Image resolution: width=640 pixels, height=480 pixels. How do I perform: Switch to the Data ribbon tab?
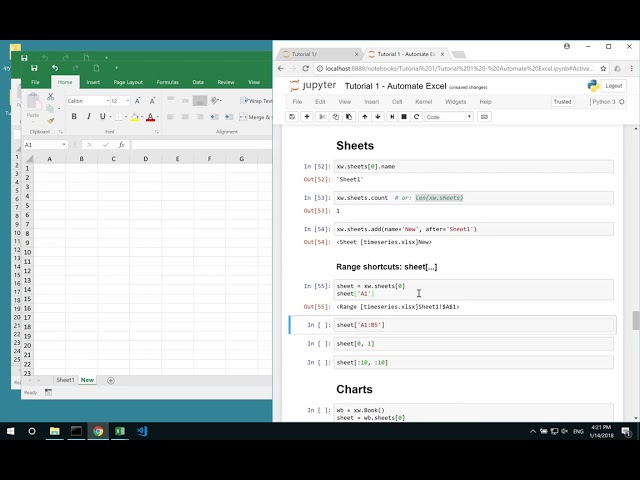click(x=198, y=82)
